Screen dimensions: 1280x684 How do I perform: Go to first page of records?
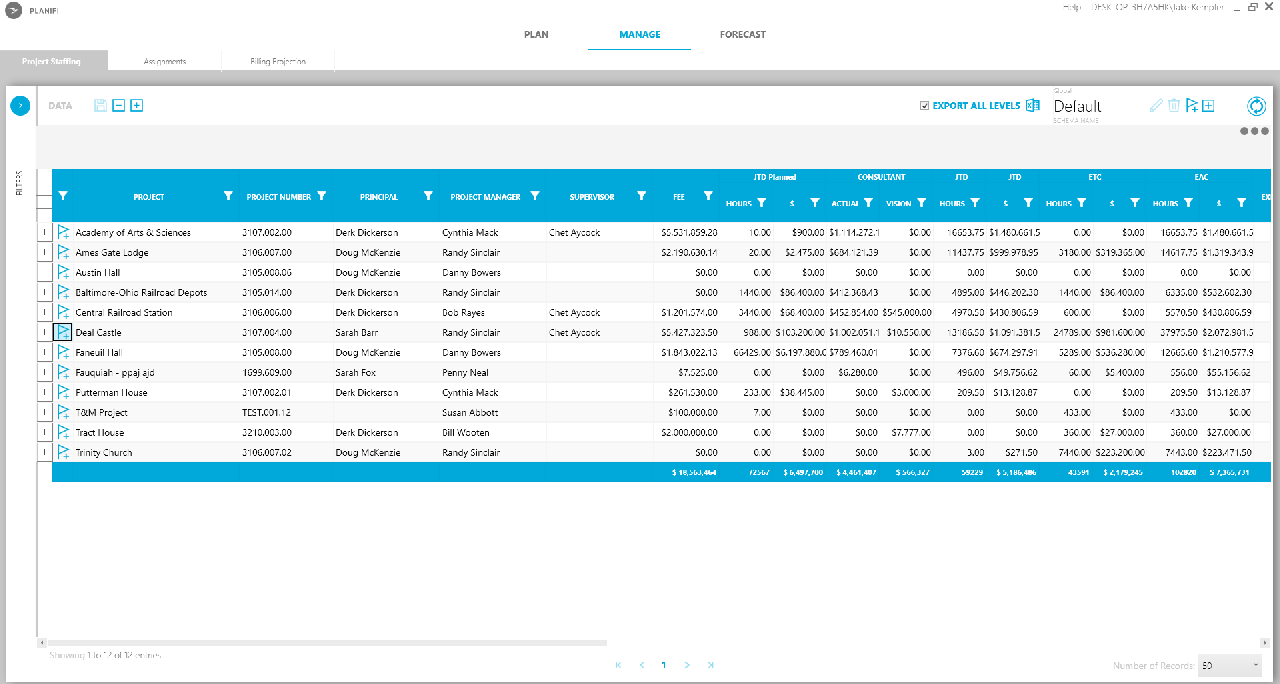(x=618, y=665)
